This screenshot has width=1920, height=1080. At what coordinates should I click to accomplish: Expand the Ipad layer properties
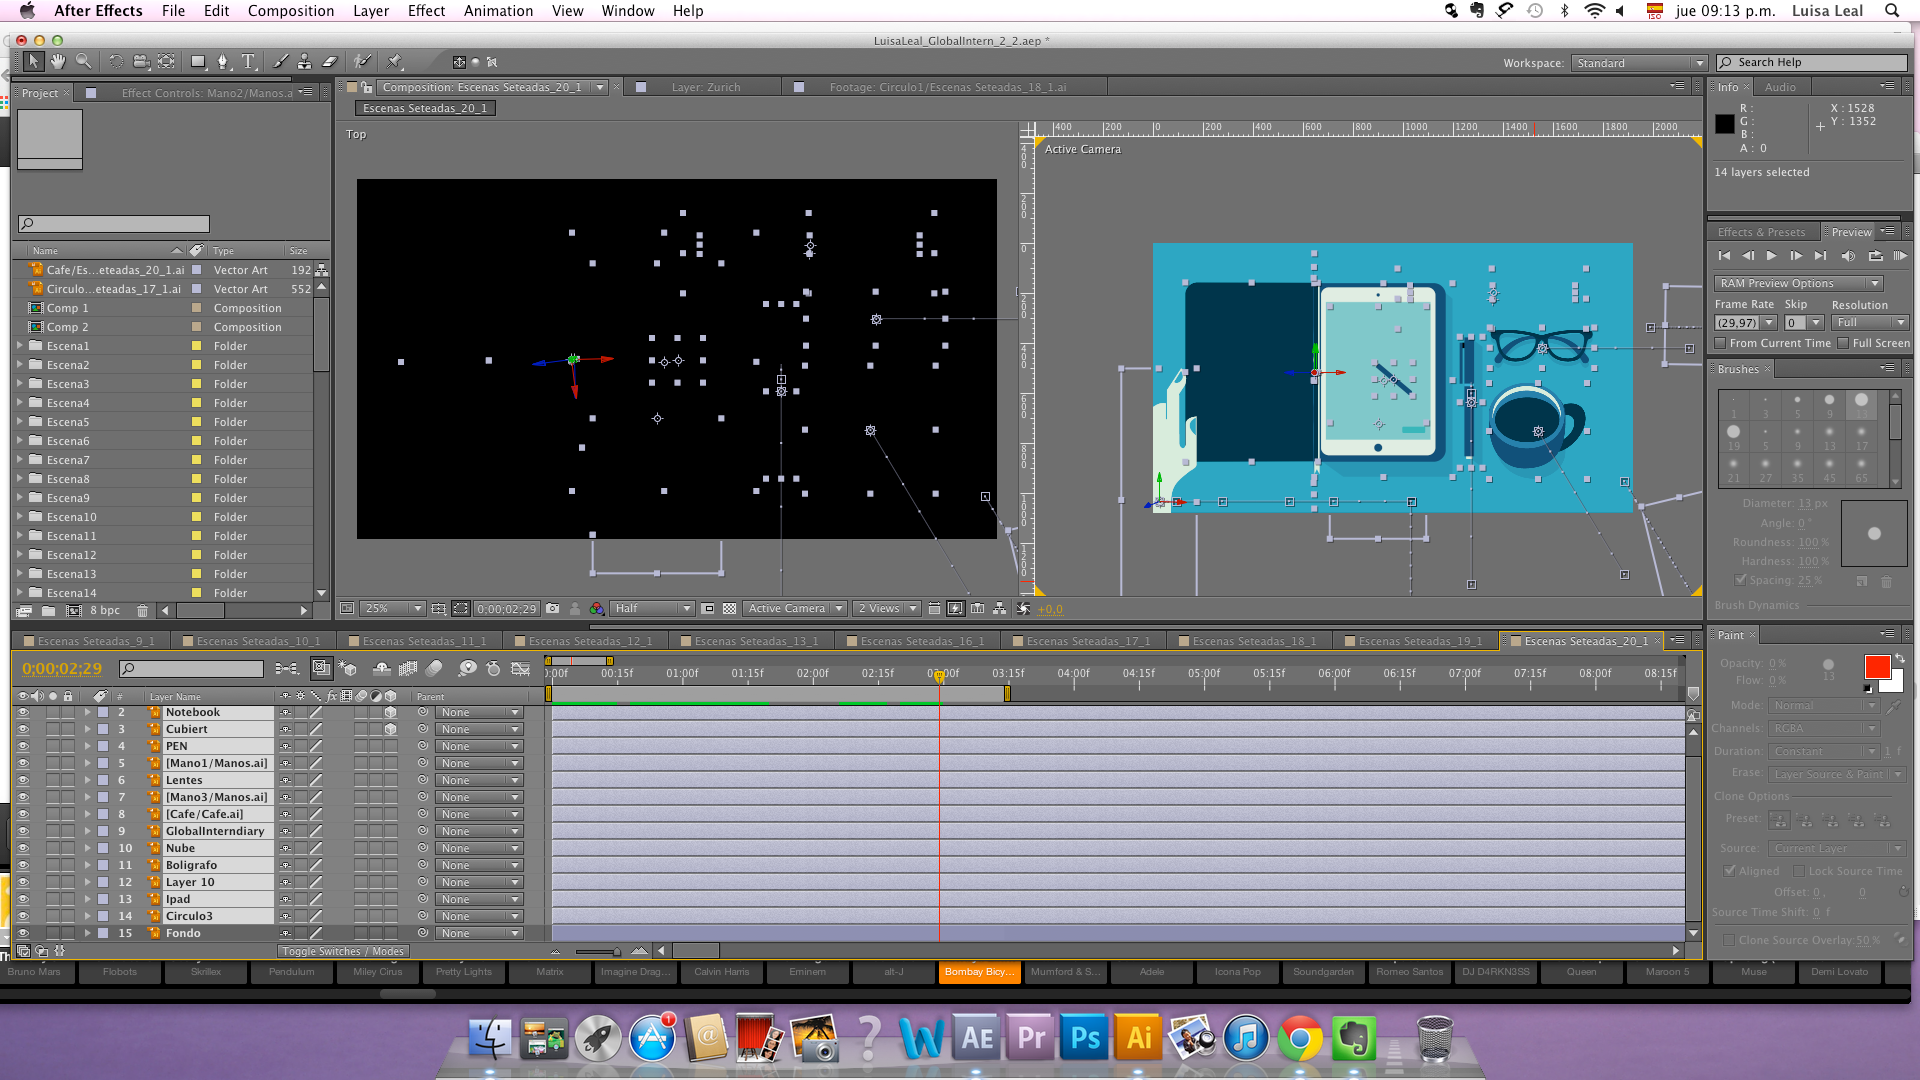(88, 900)
